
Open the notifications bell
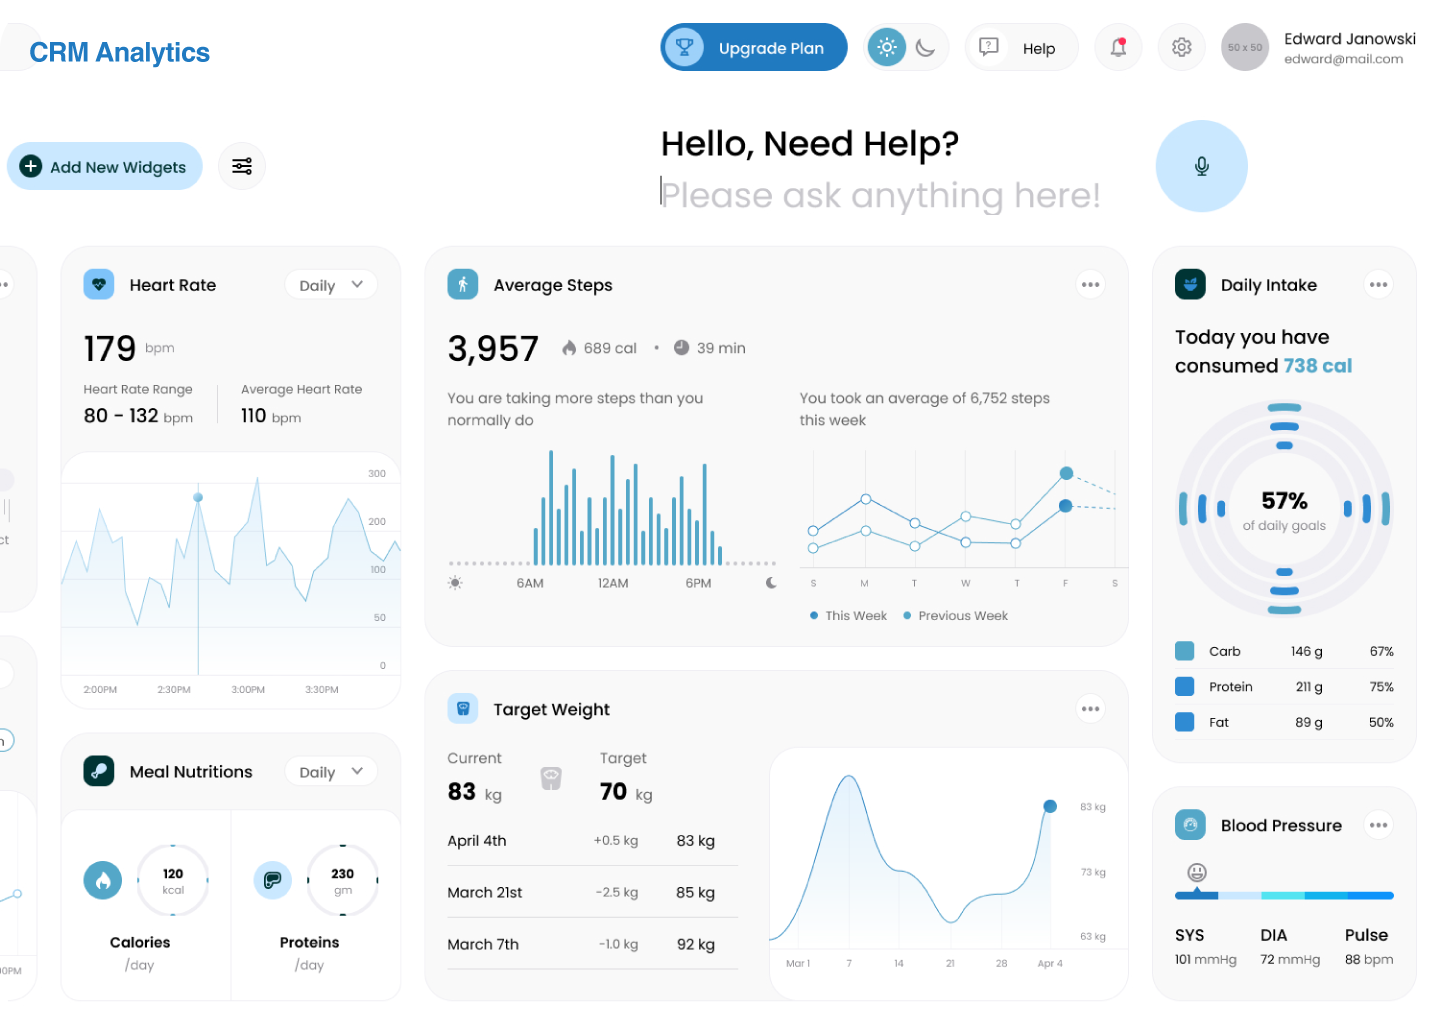tap(1118, 47)
